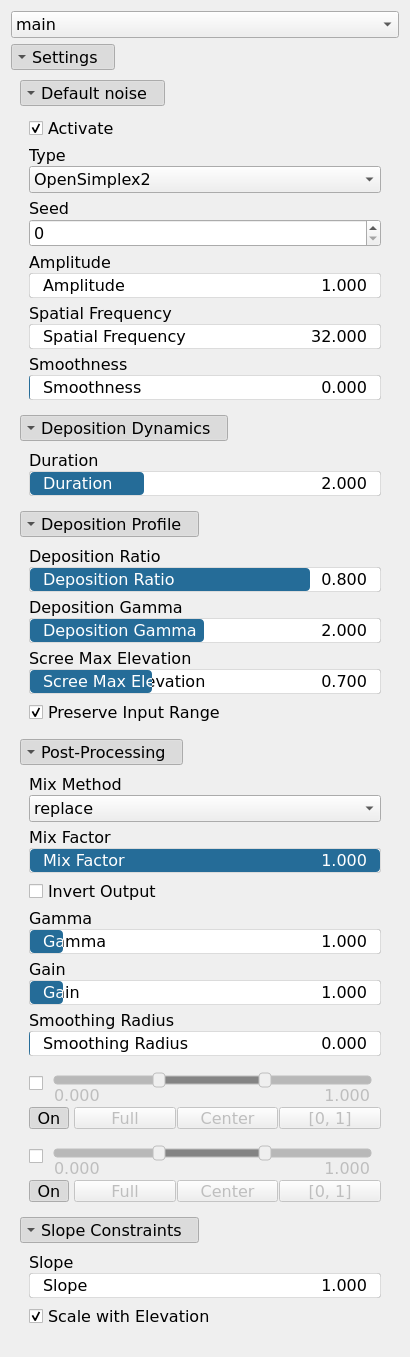410x1357 pixels.
Task: Click the Smoothing Radius slider field
Action: click(x=205, y=1043)
